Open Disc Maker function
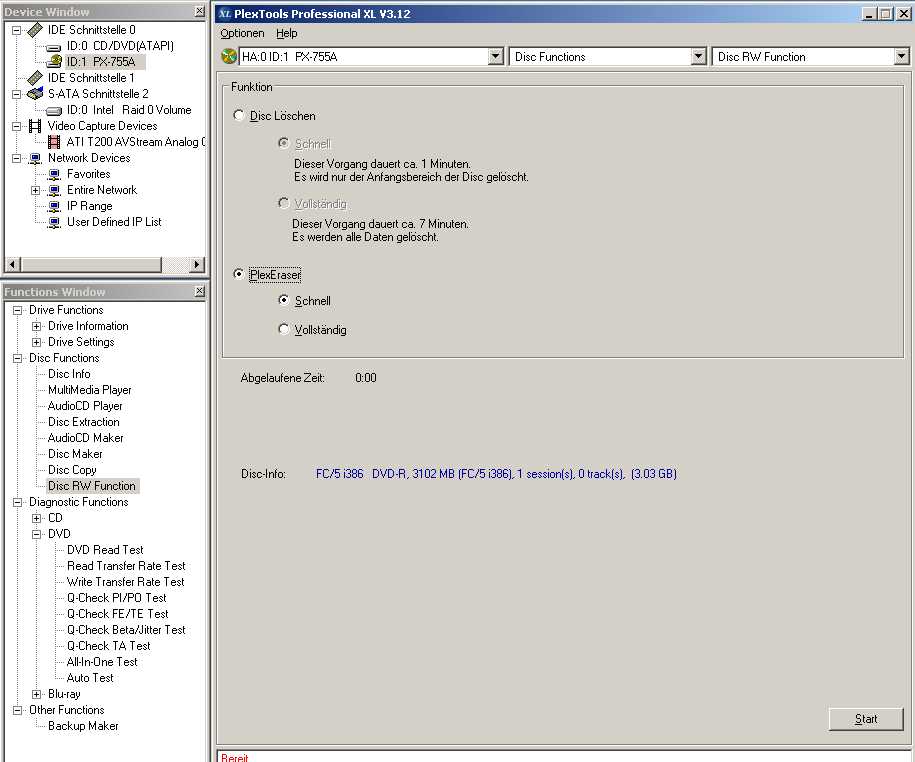Image resolution: width=915 pixels, height=762 pixels. coord(75,454)
